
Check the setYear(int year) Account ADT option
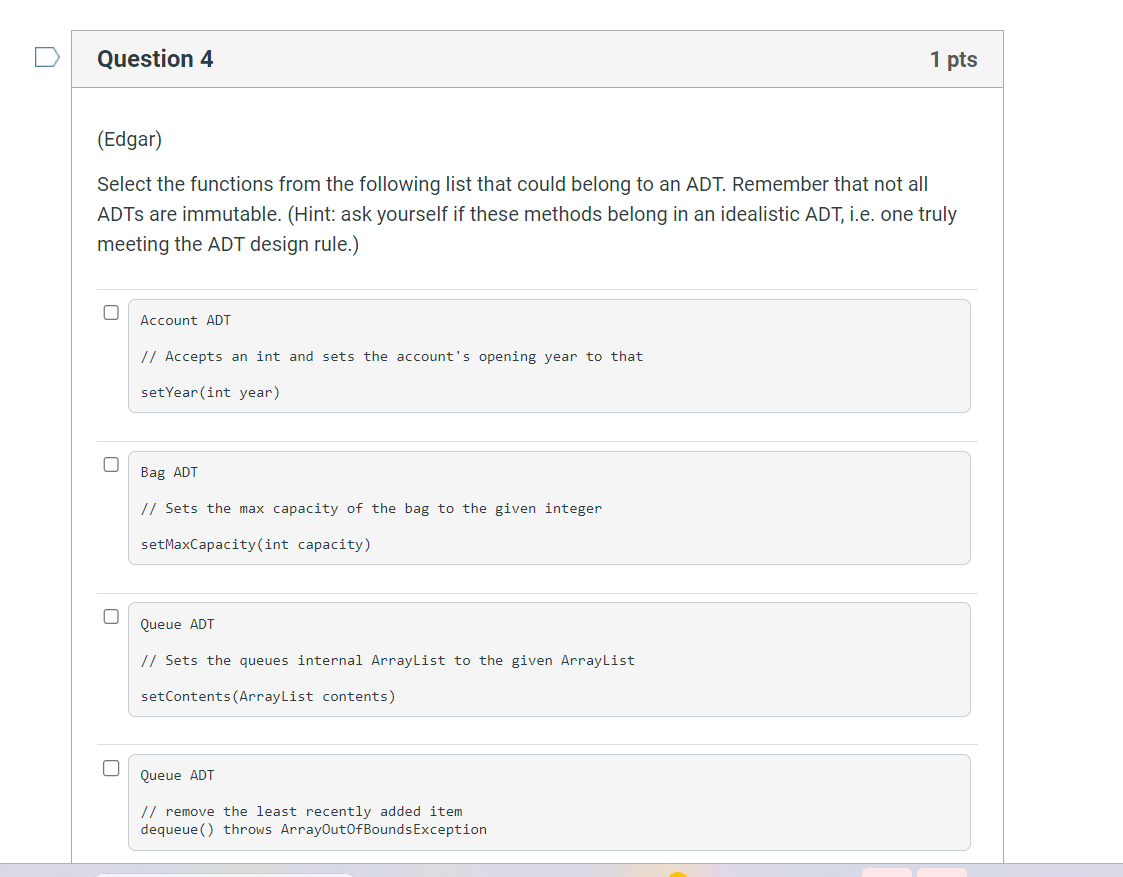110,312
